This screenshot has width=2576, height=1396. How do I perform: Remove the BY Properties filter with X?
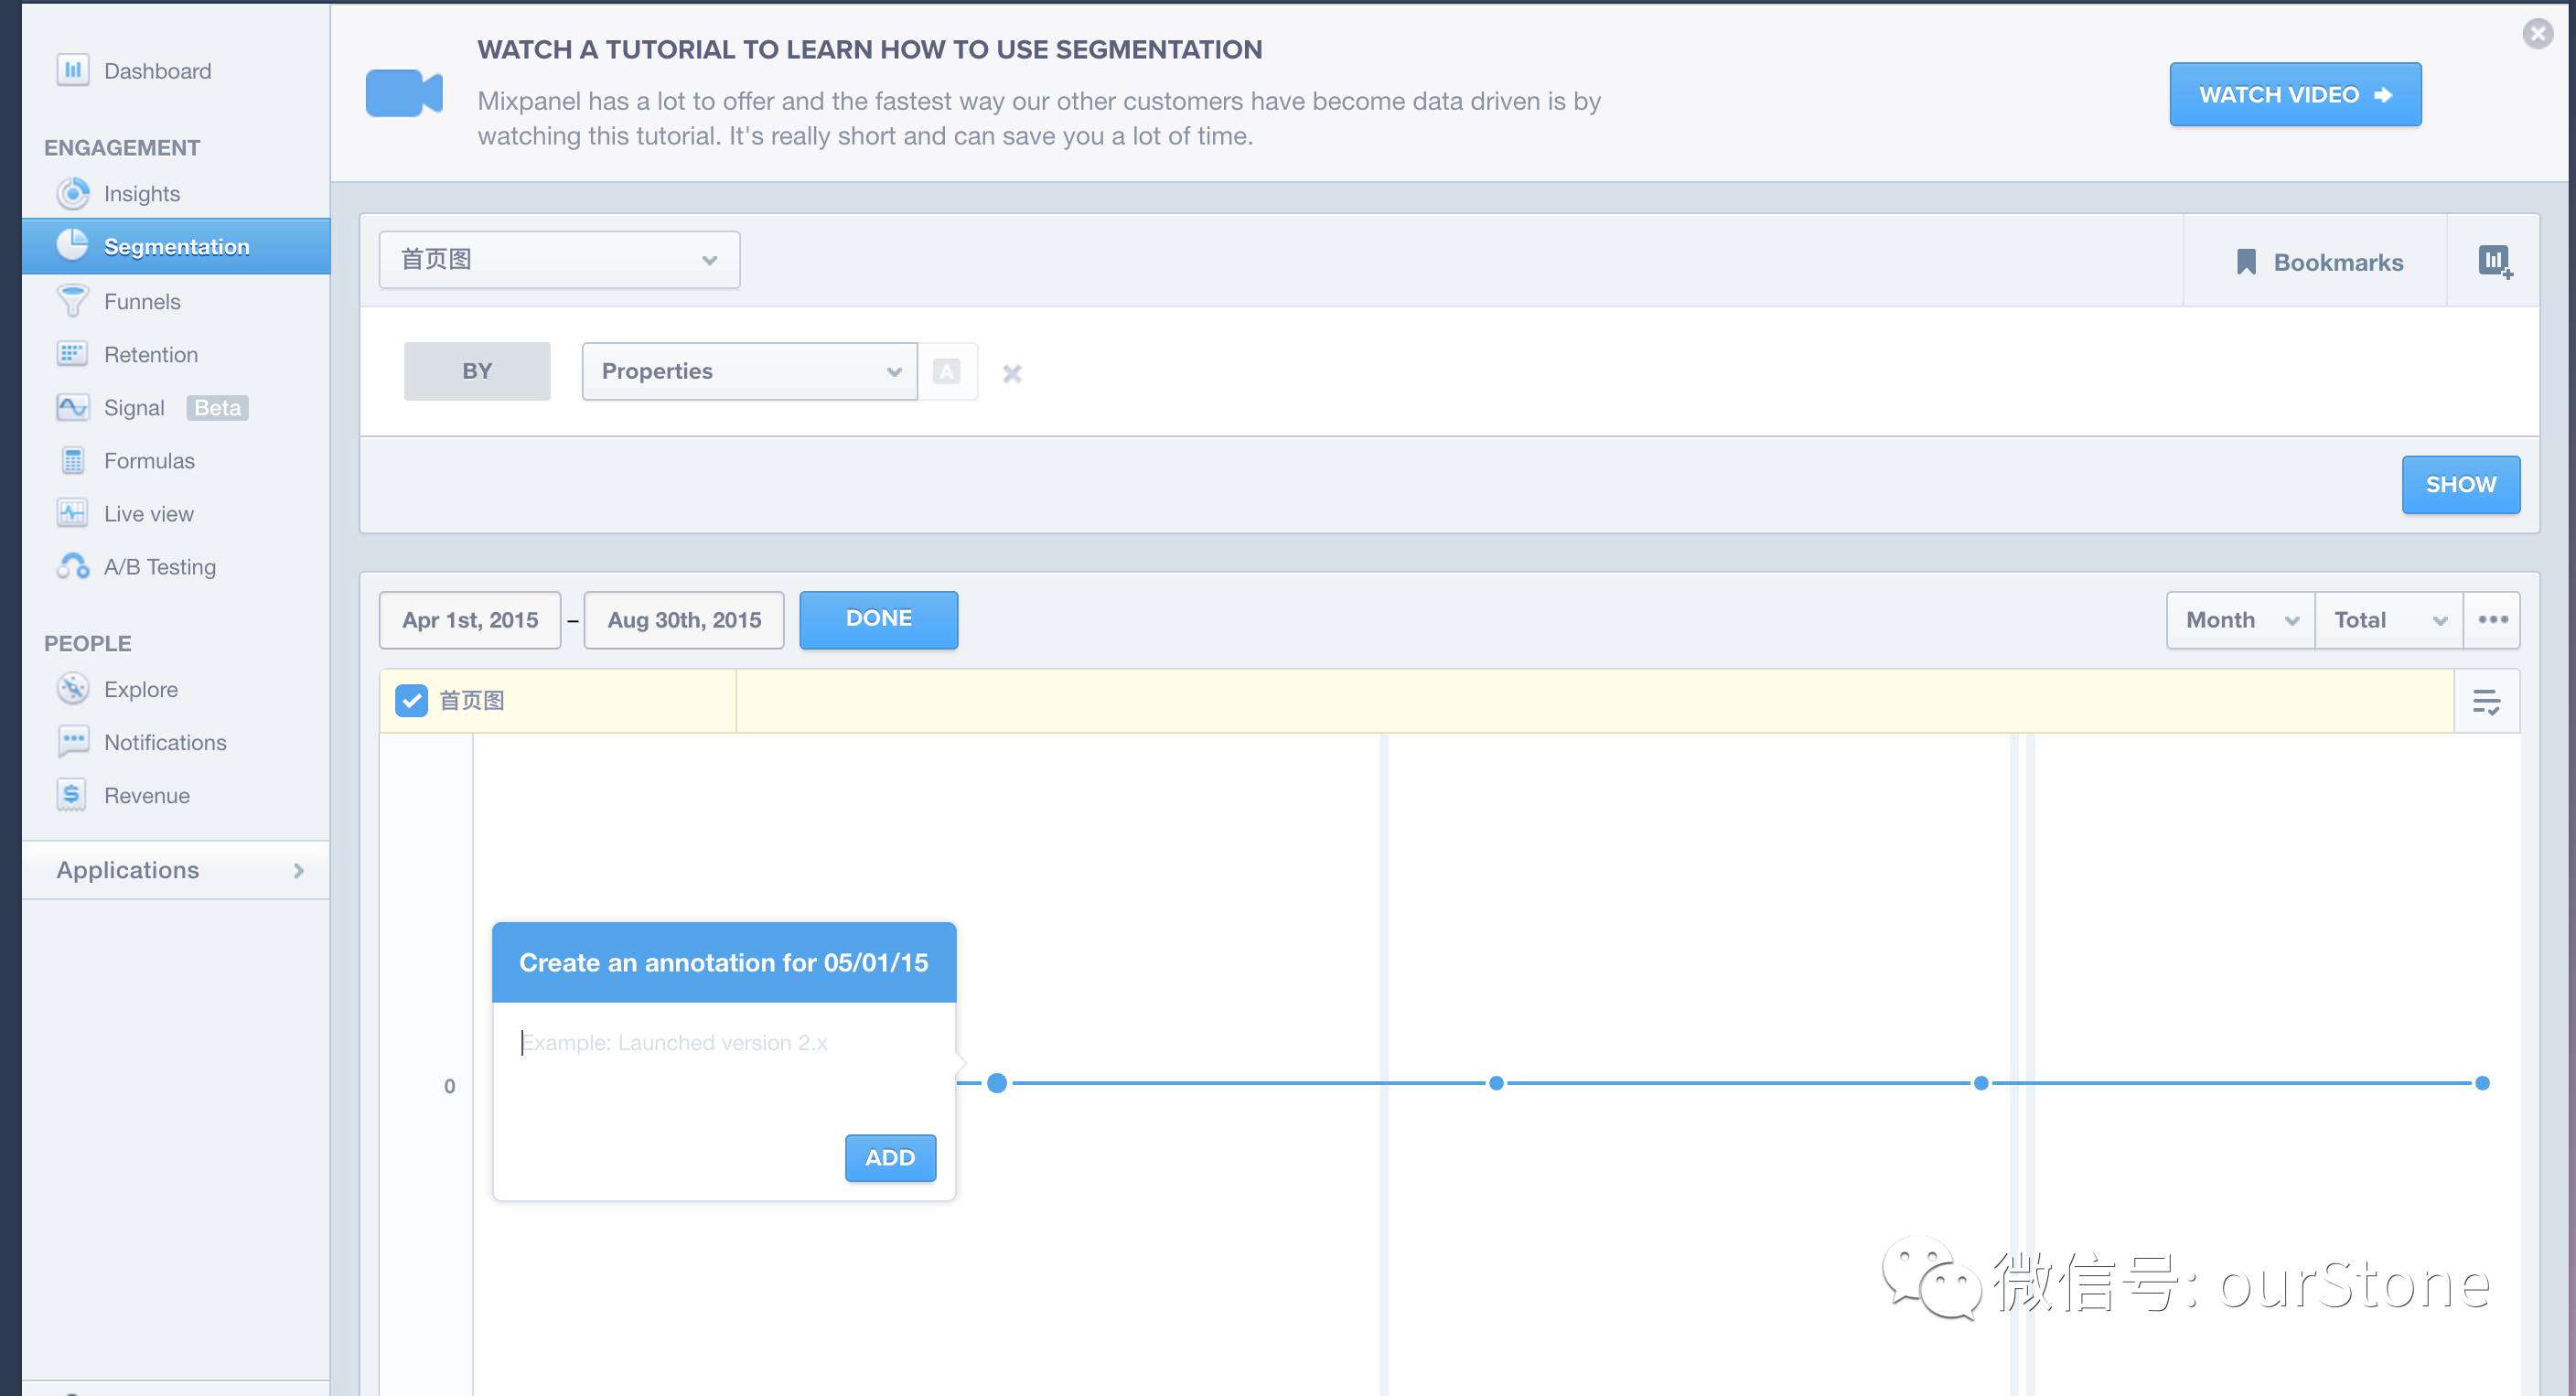pos(1012,373)
